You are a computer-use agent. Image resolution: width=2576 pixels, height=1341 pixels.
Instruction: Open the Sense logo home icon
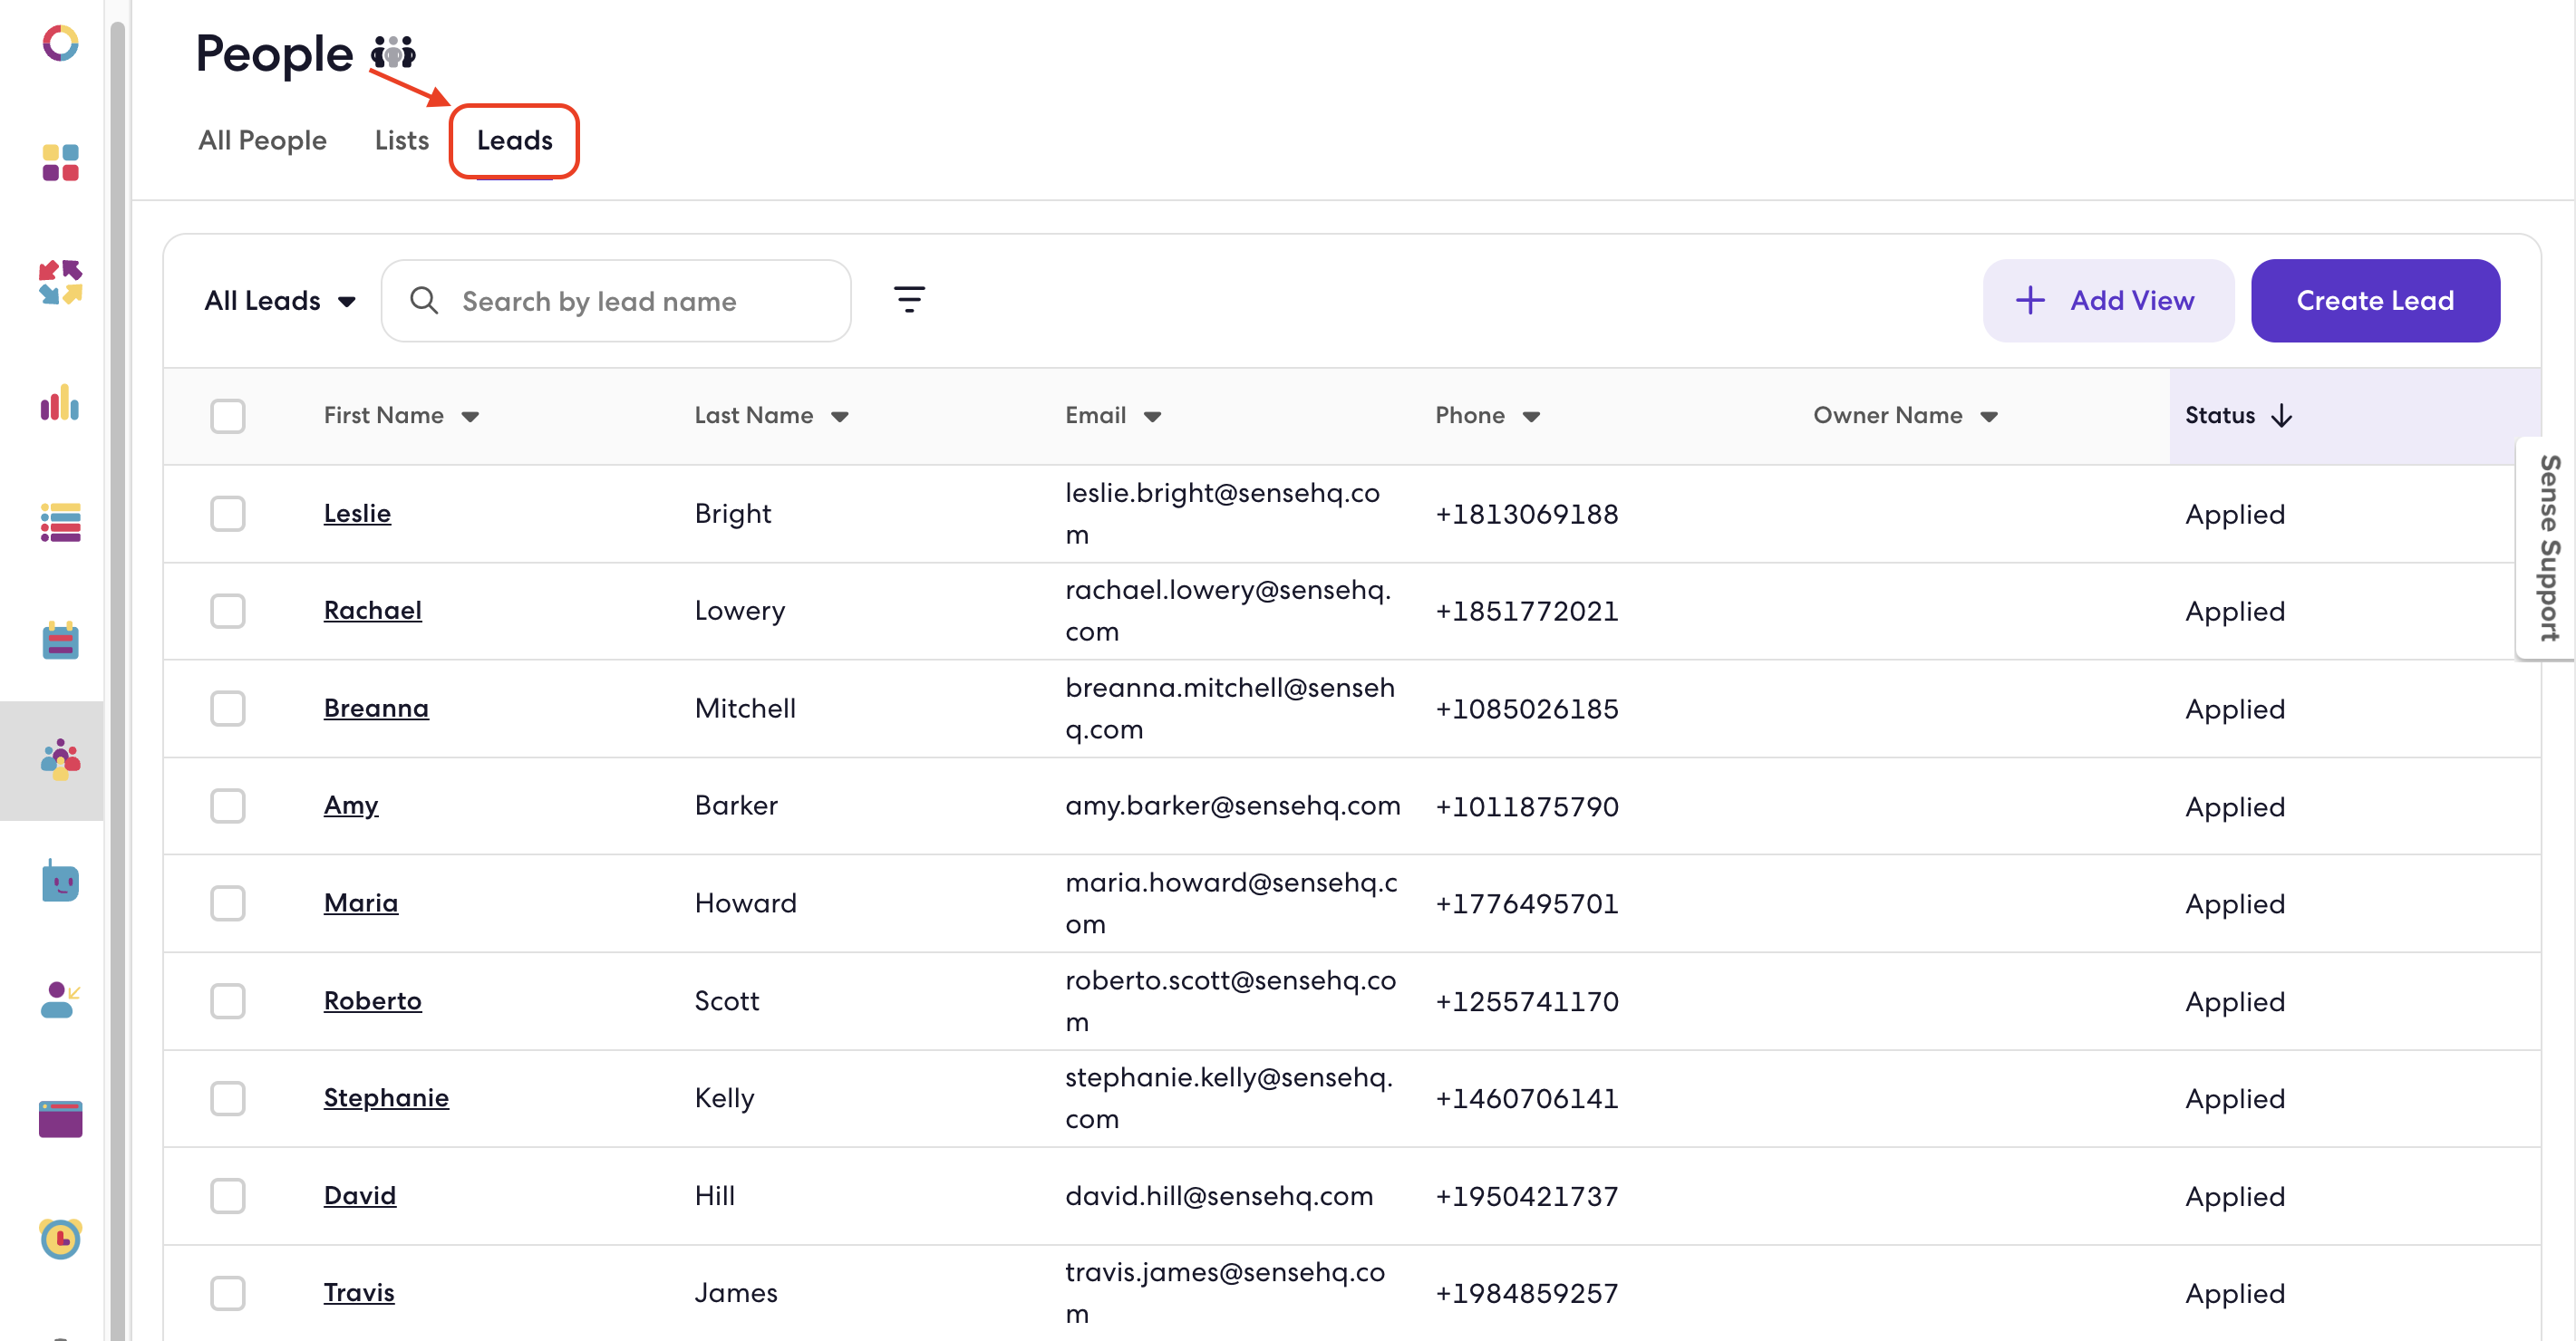(60, 43)
